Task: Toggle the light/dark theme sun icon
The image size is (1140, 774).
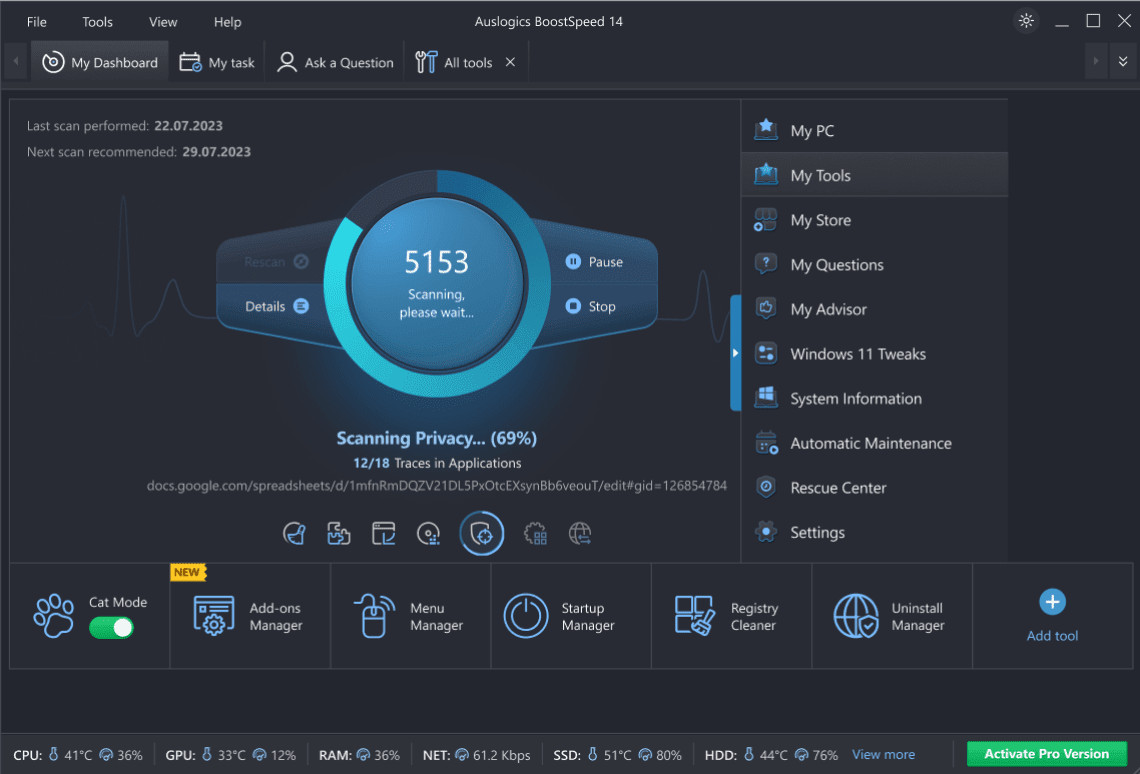Action: coord(1026,20)
